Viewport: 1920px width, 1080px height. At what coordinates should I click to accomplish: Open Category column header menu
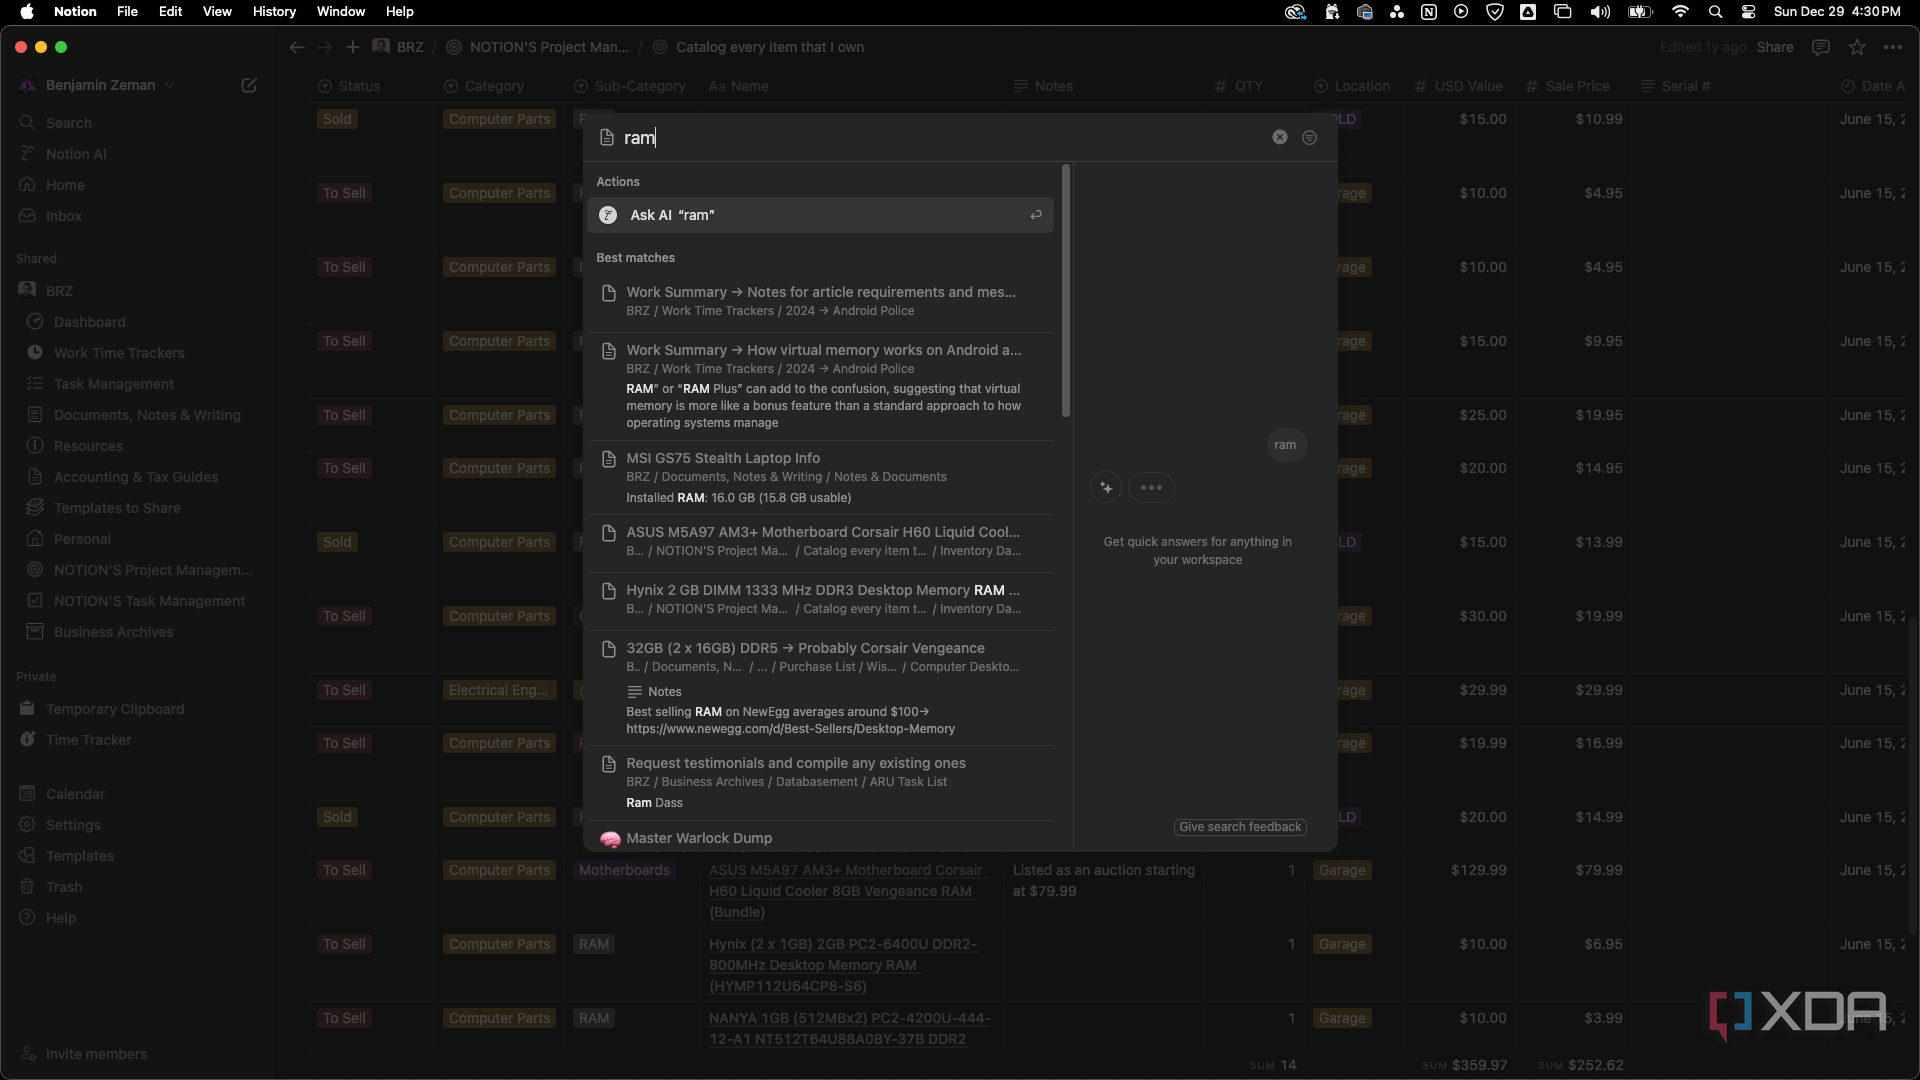point(485,86)
